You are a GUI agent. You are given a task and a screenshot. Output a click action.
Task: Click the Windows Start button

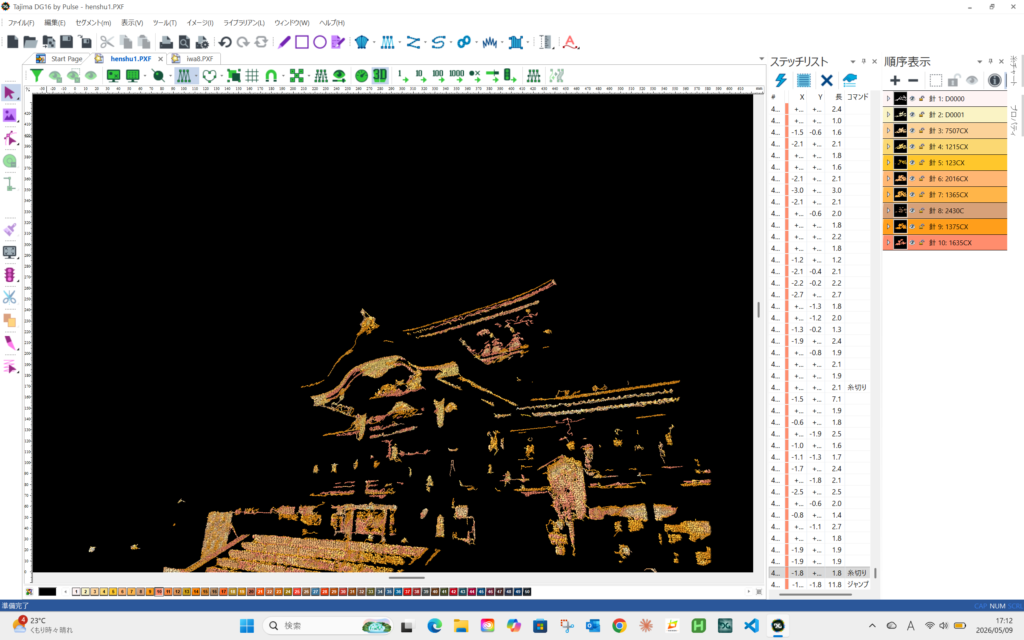246,626
